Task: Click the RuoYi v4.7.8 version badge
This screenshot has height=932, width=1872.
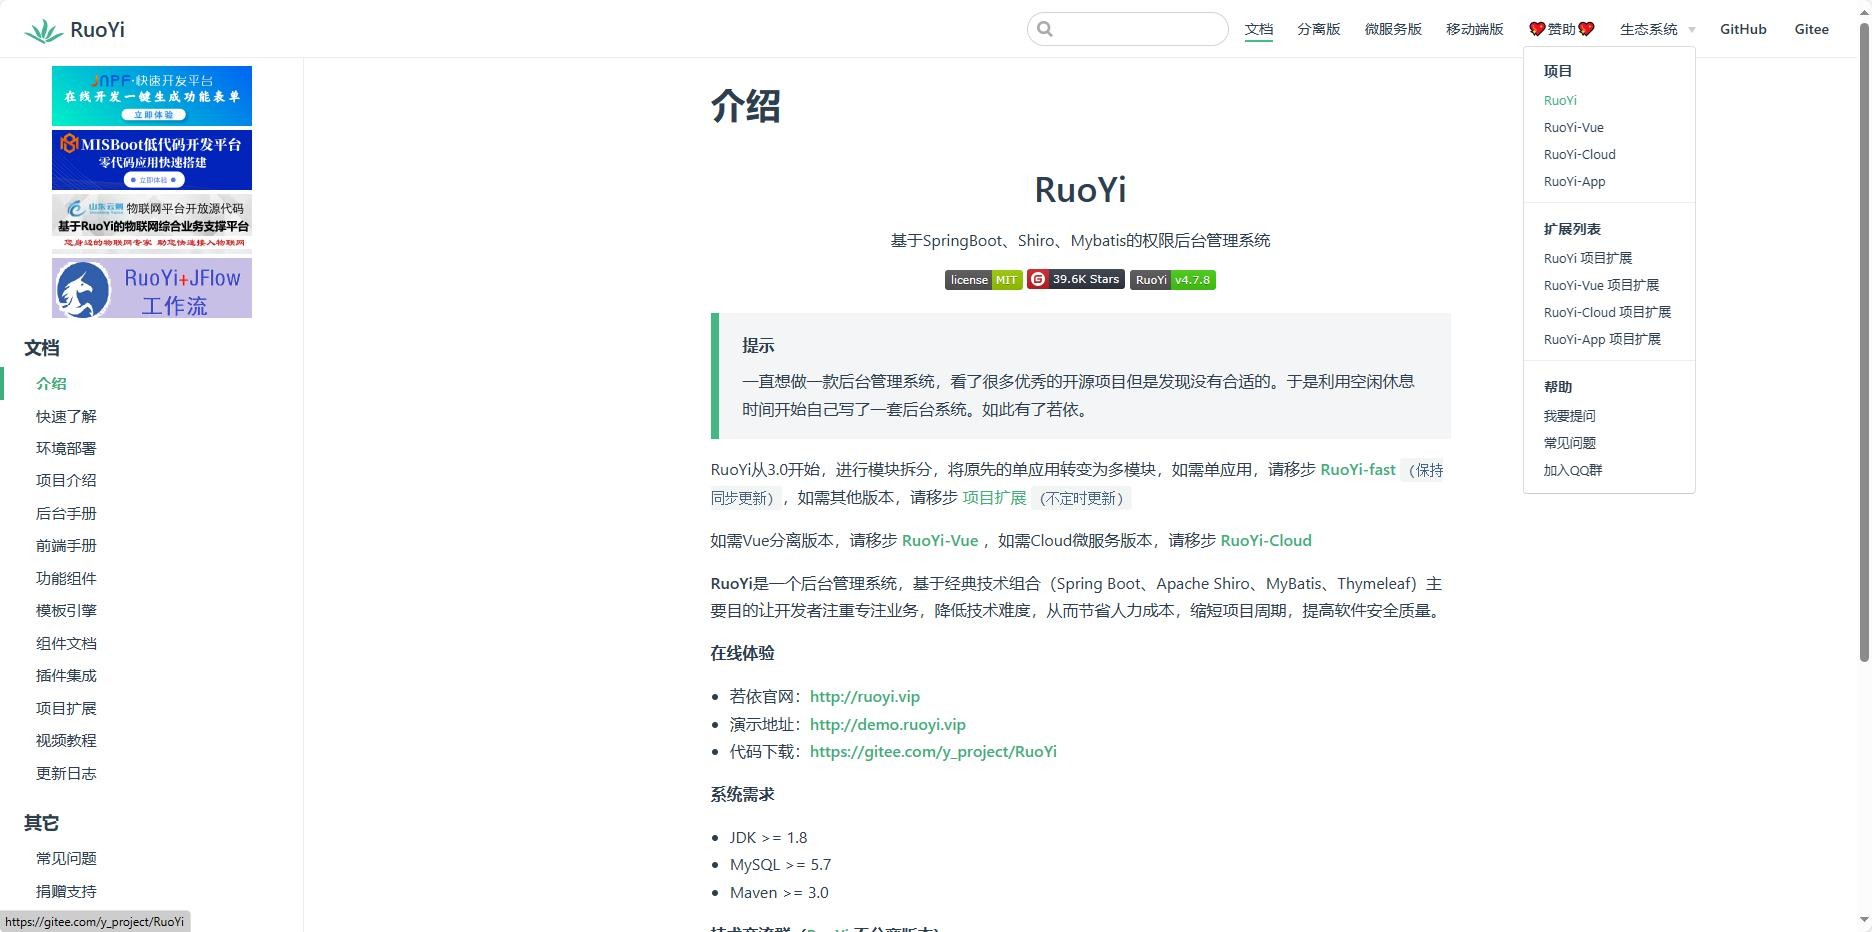Action: pos(1172,280)
